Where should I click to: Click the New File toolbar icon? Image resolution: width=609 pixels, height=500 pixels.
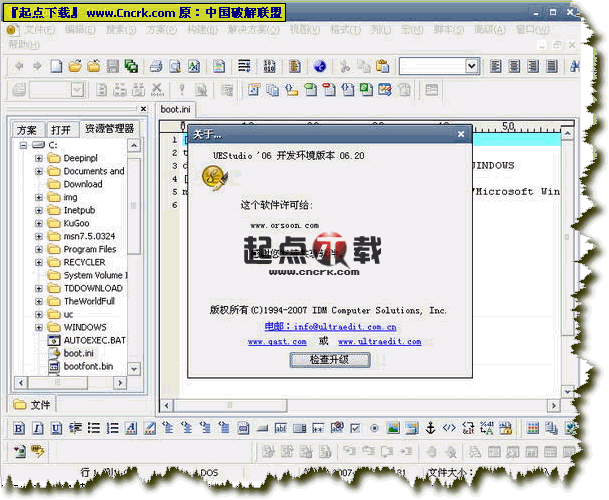[56, 66]
